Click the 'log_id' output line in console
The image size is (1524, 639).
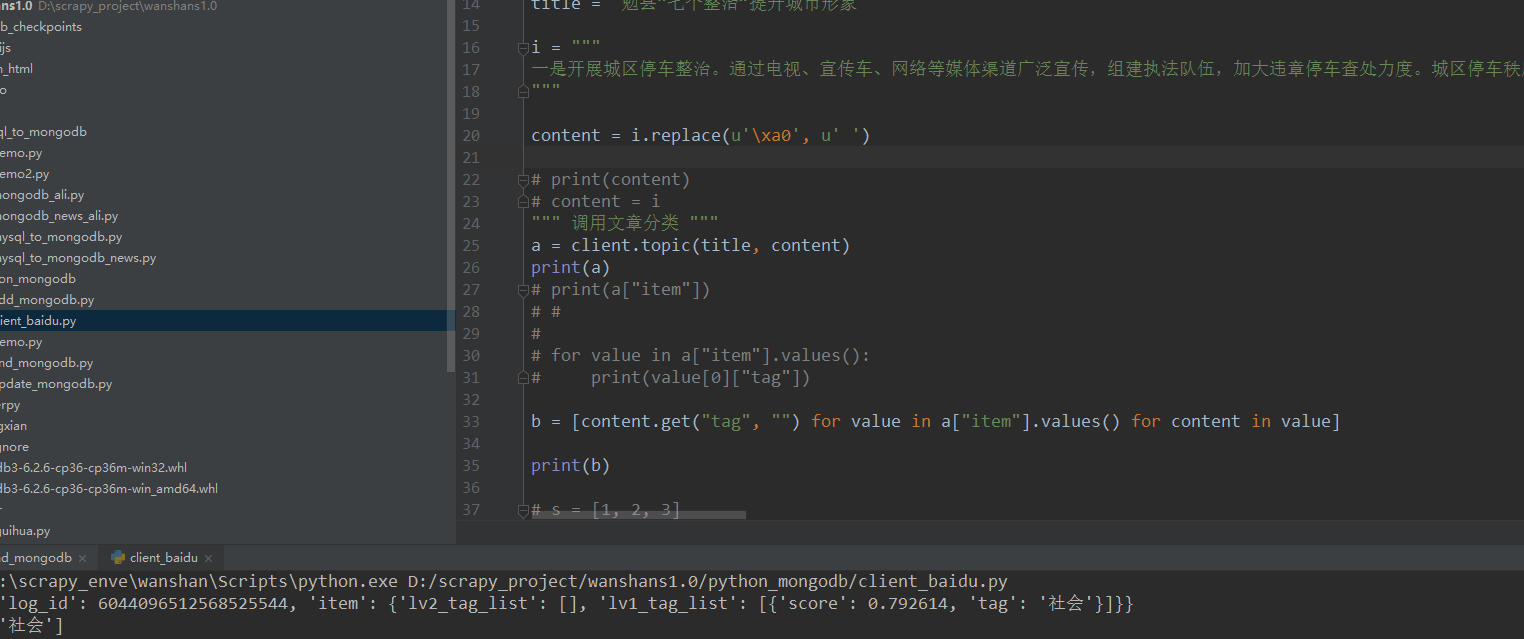point(566,604)
